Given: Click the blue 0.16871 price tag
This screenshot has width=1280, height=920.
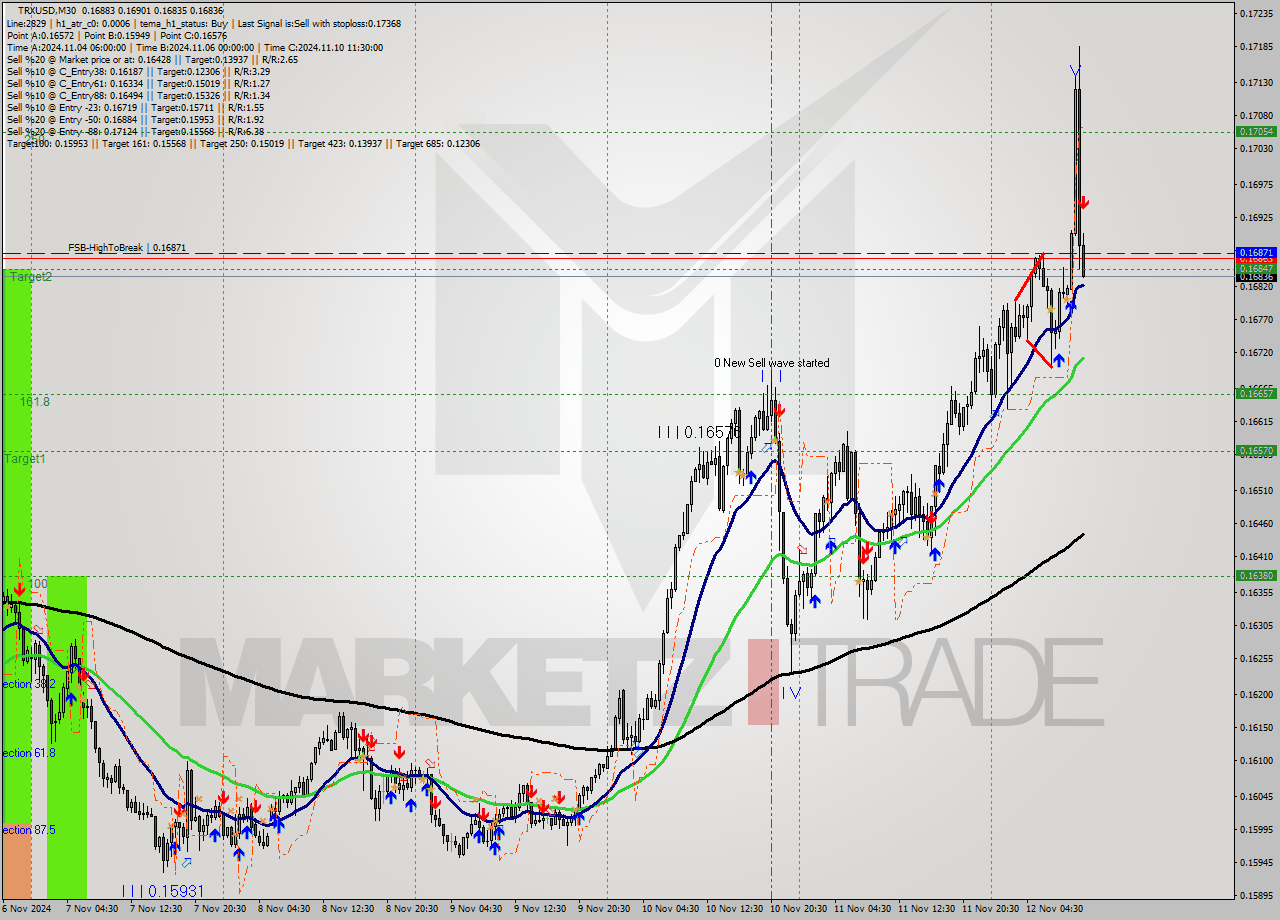Looking at the screenshot, I should pyautogui.click(x=1256, y=252).
